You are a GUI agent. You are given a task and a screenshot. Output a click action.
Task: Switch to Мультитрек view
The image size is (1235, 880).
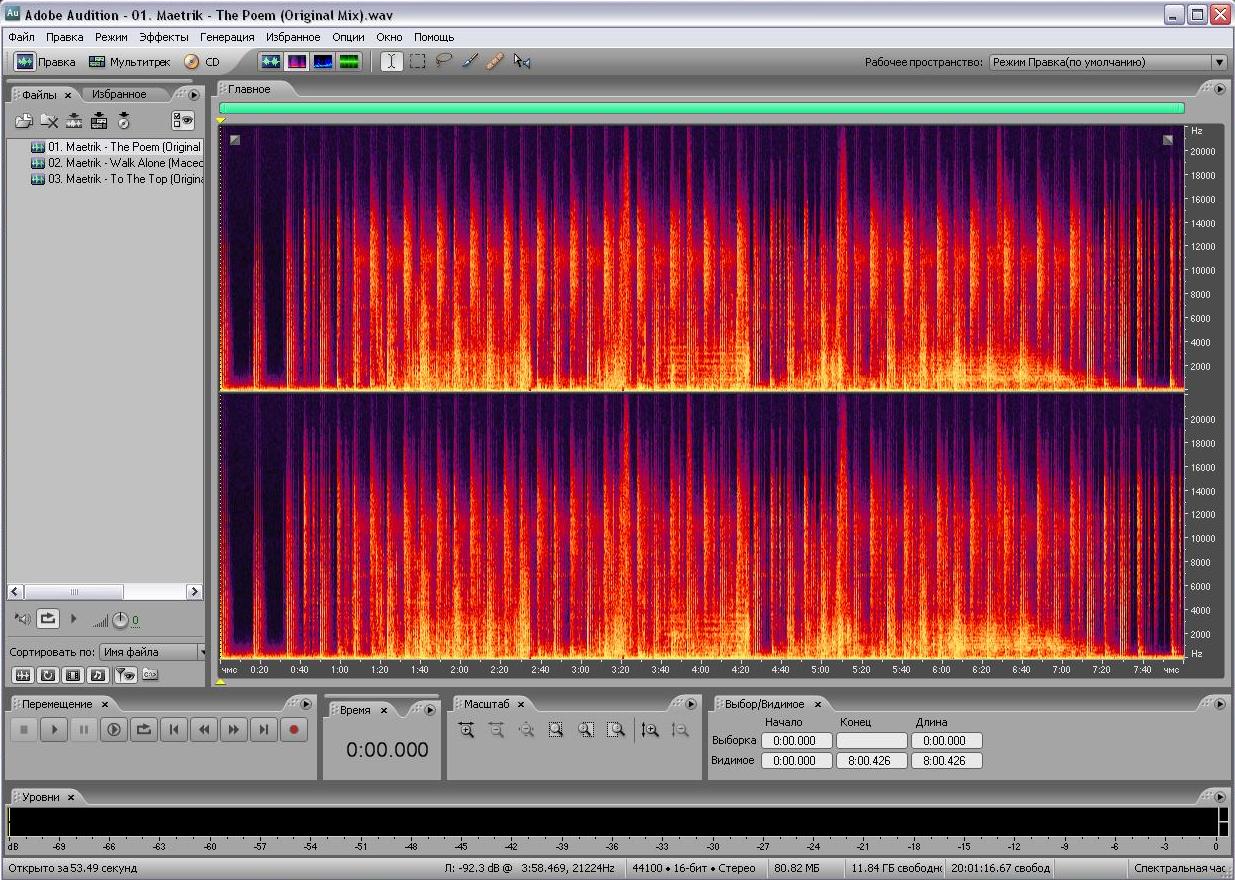[129, 62]
